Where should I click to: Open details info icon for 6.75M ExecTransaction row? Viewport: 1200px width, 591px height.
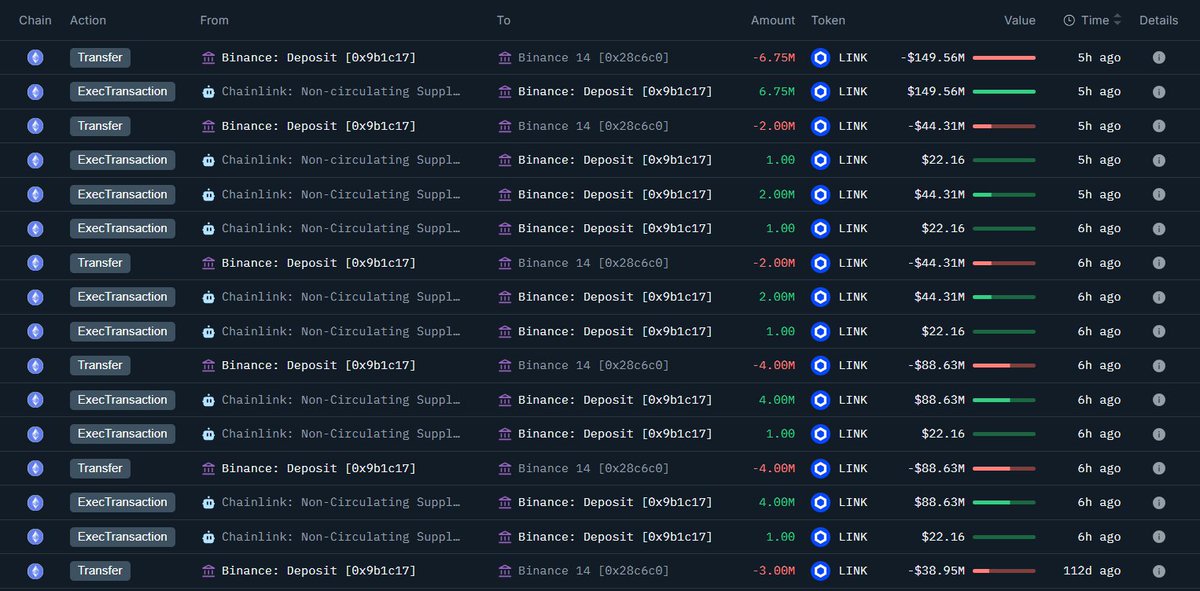tap(1159, 92)
